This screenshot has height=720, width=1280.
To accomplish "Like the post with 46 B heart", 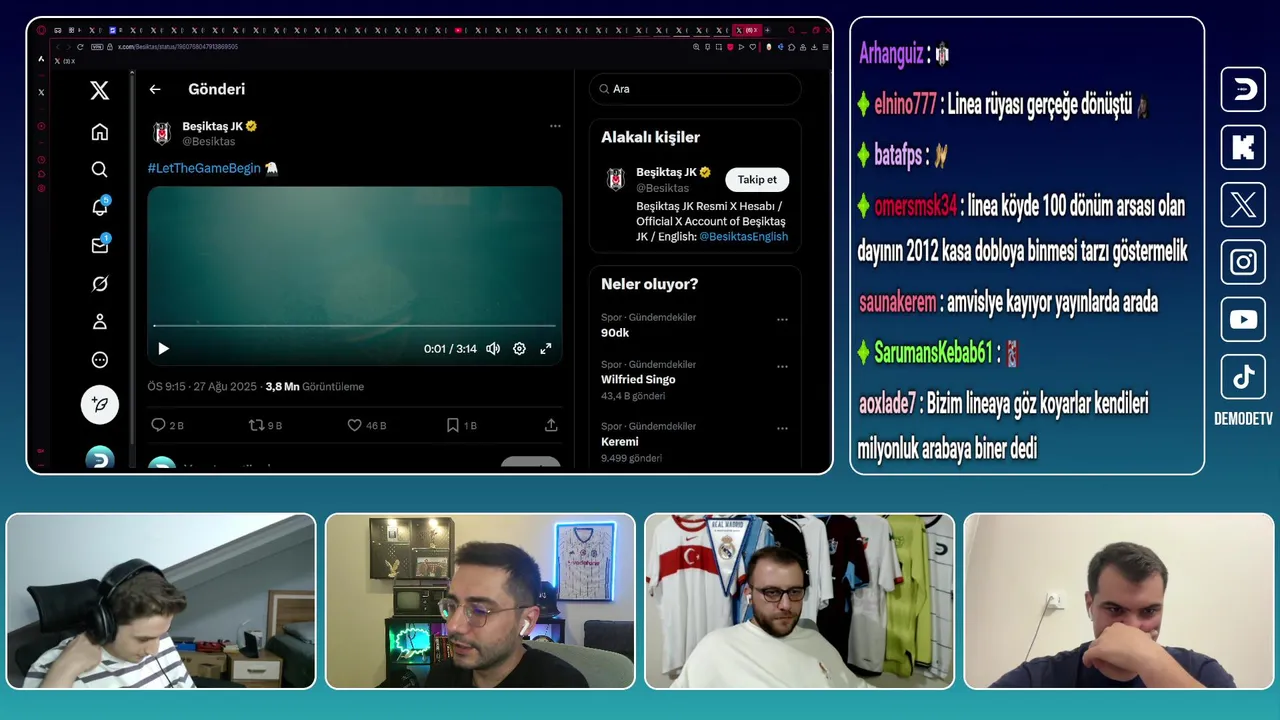I will [354, 425].
